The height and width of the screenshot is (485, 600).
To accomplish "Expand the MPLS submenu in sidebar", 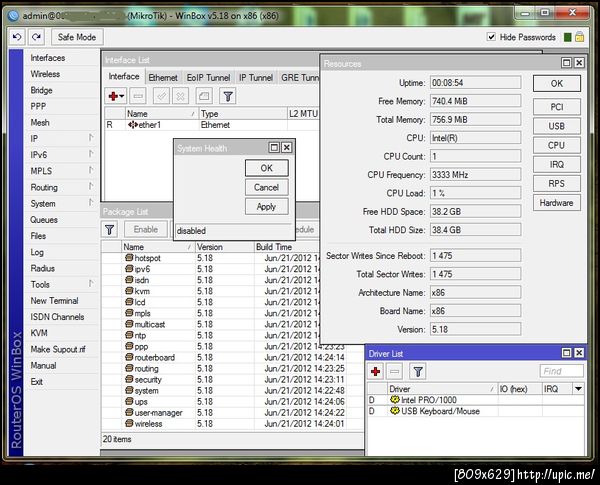I will 91,170.
